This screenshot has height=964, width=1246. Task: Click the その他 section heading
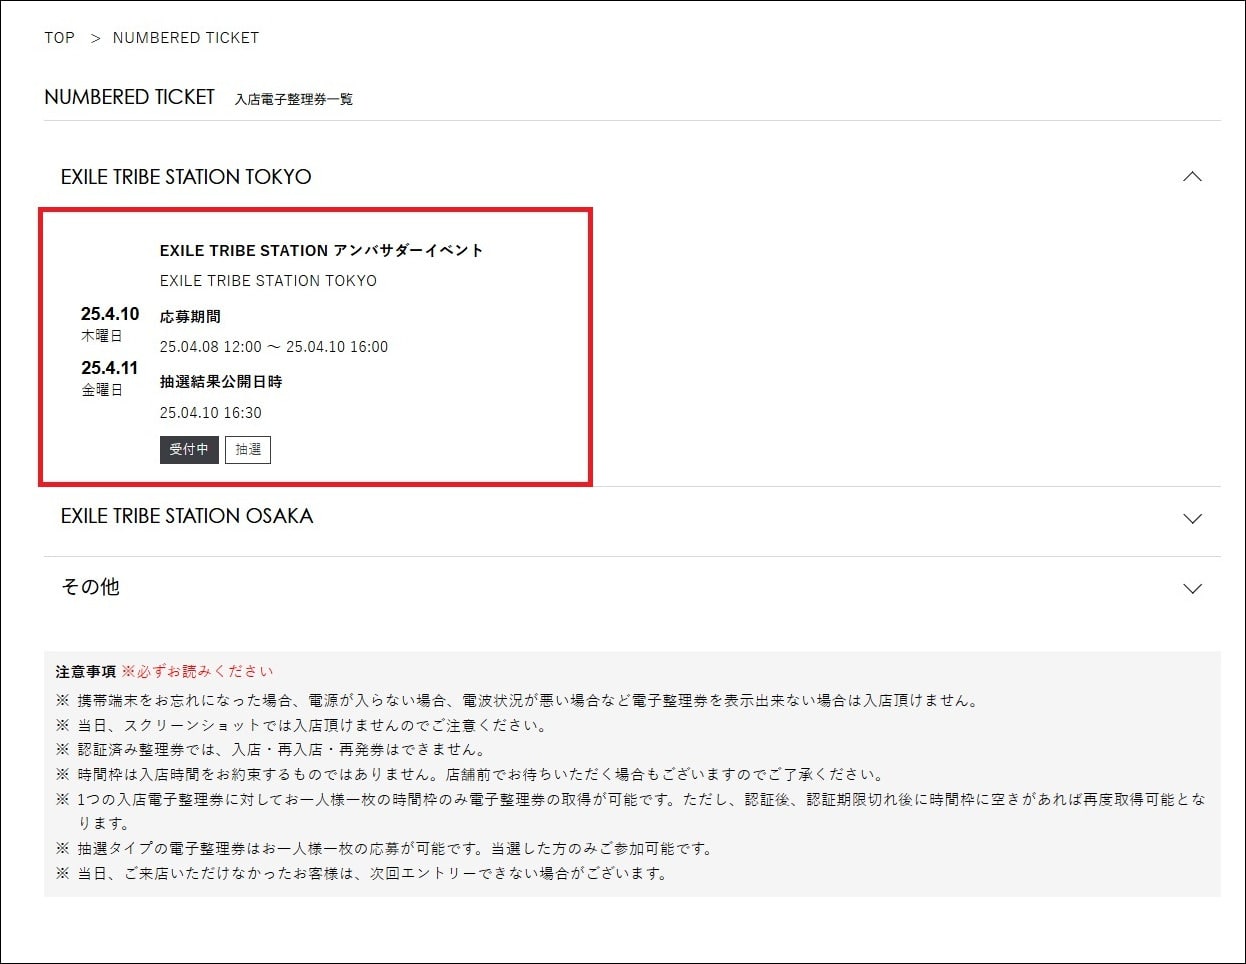(x=90, y=587)
